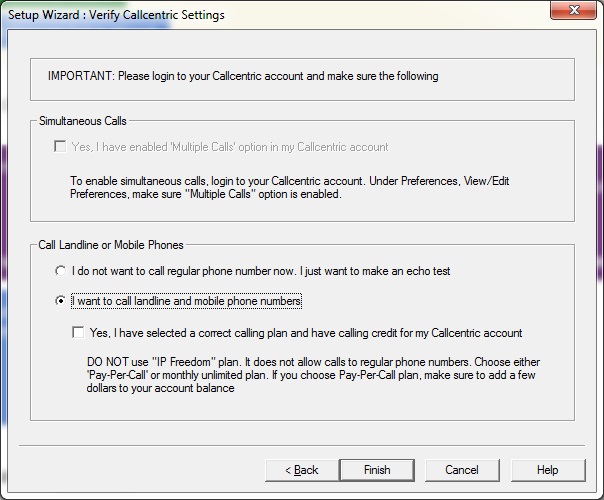Click the Setup Wizard title bar
604x500 pixels.
coord(250,15)
